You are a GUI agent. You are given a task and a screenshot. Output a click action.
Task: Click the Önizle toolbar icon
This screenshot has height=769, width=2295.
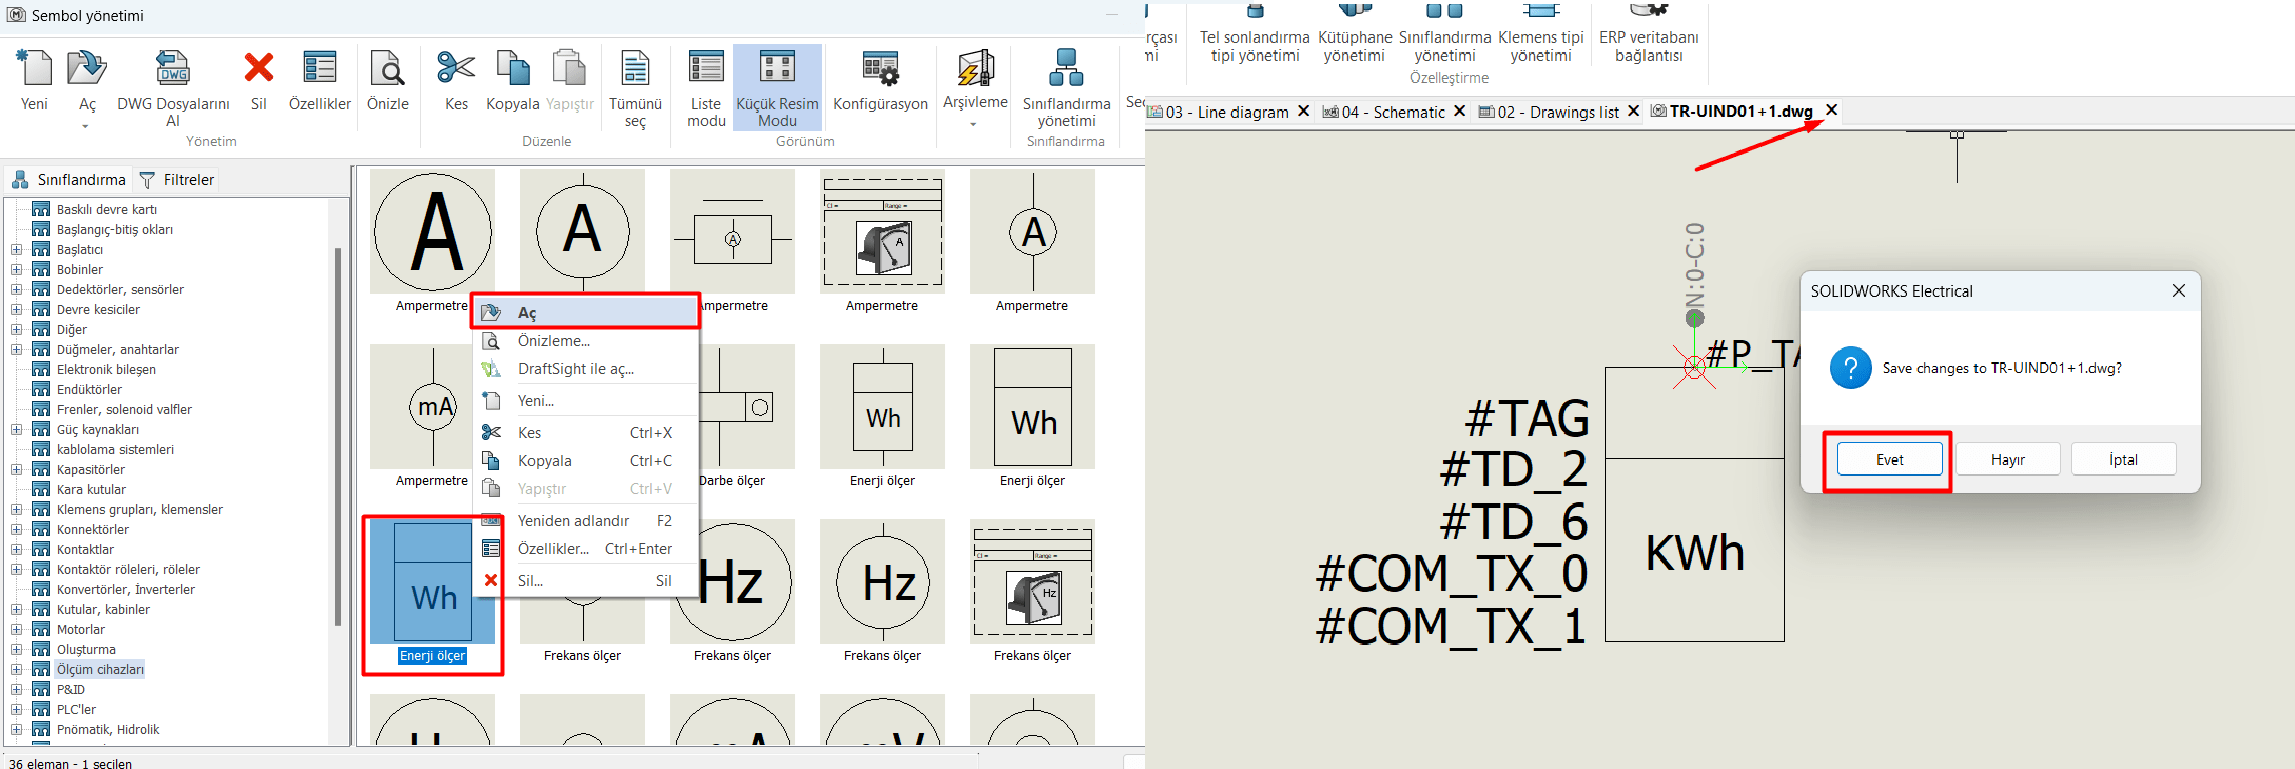coord(387,68)
